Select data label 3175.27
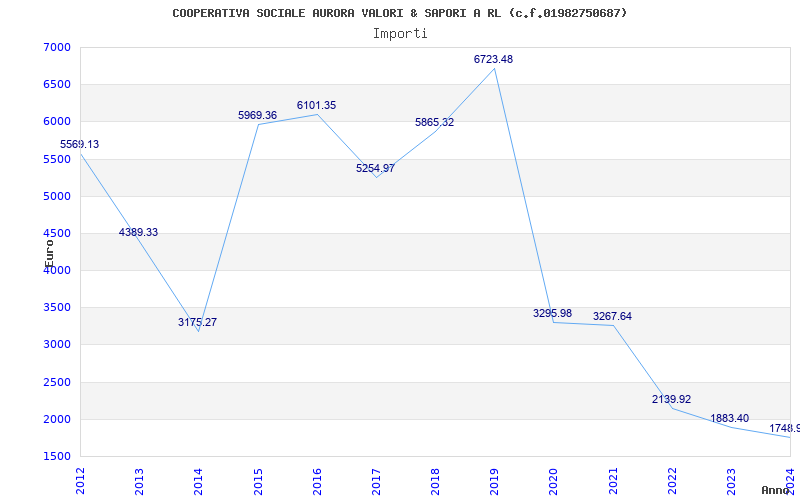 tap(197, 322)
